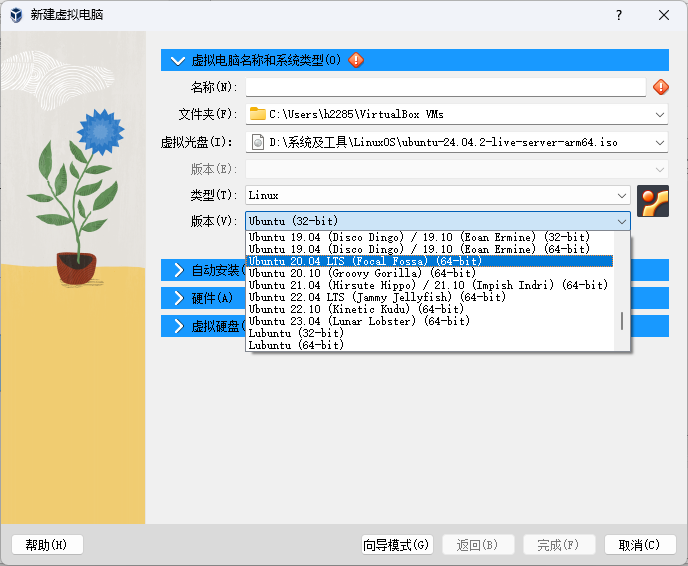
Task: Select Lubuntu (32-bit)
Action: 430,333
